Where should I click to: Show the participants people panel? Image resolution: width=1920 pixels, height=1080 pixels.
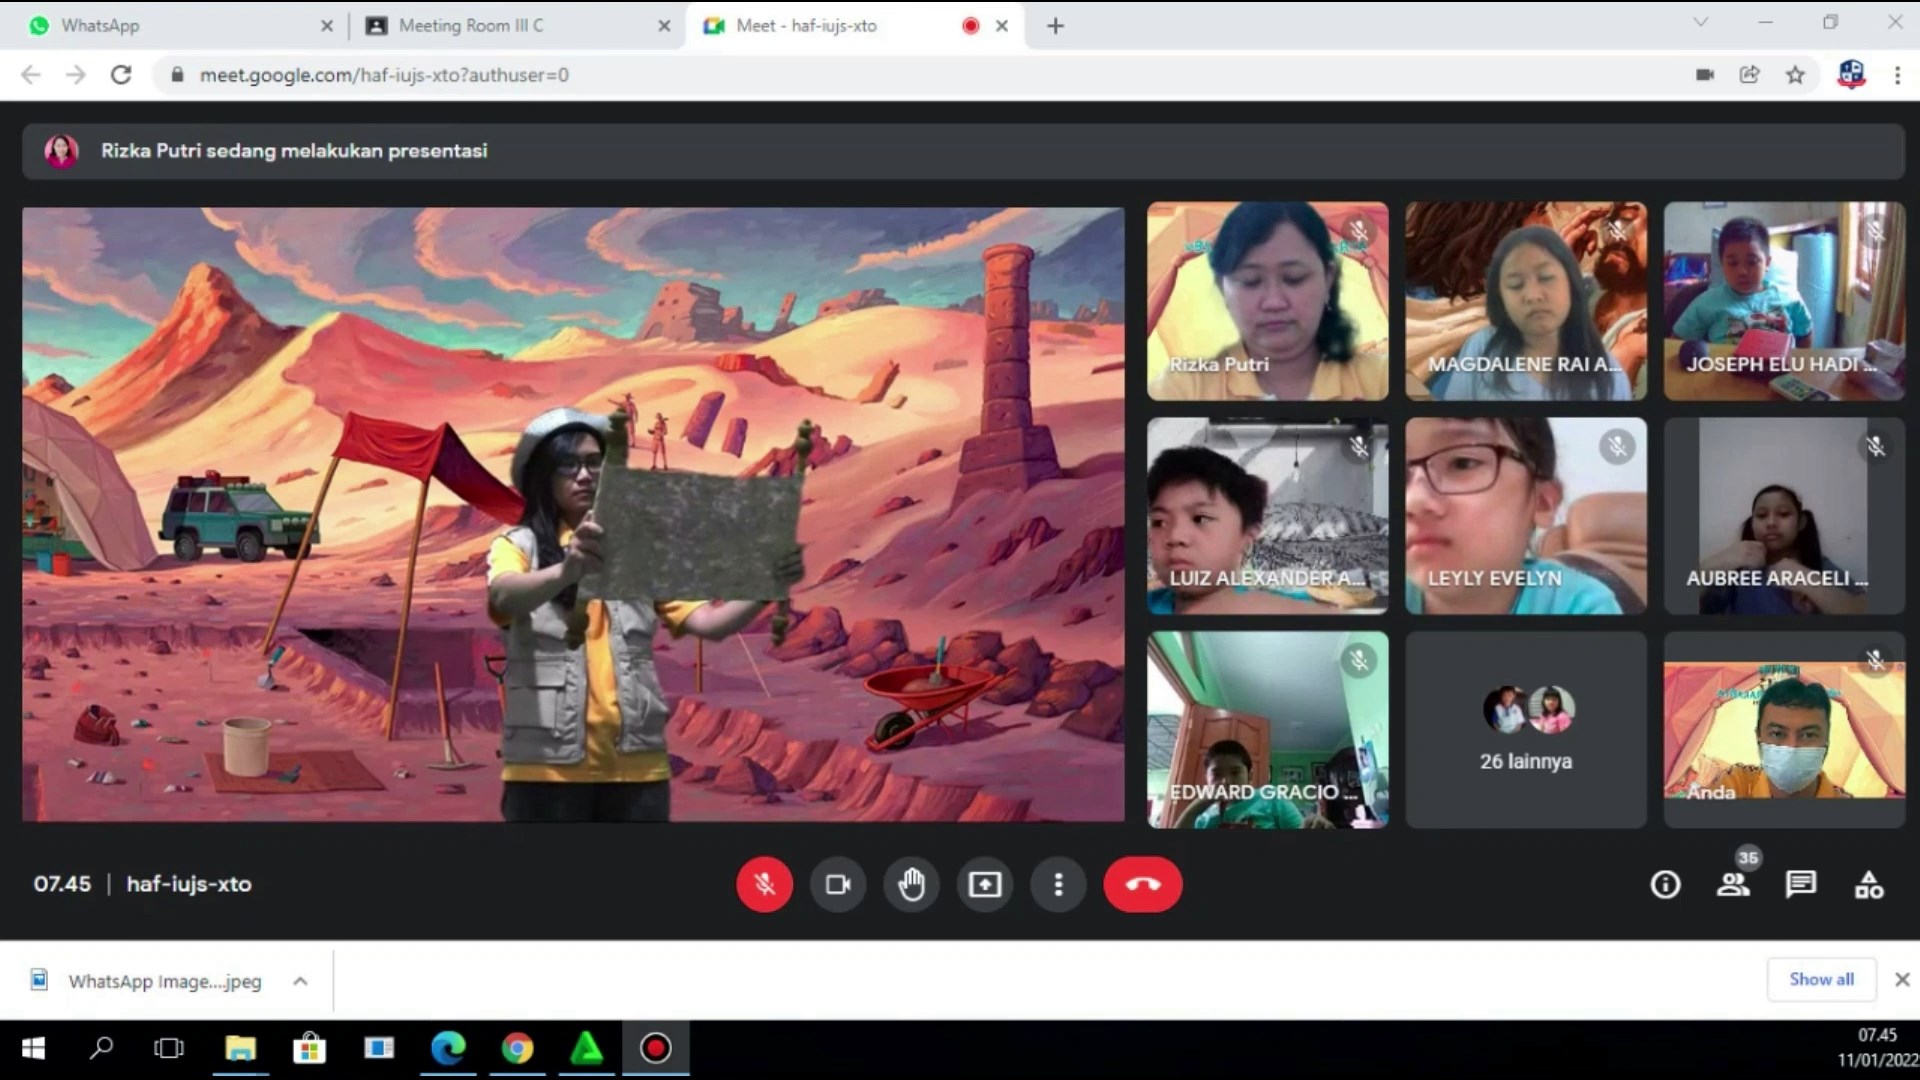(1733, 884)
